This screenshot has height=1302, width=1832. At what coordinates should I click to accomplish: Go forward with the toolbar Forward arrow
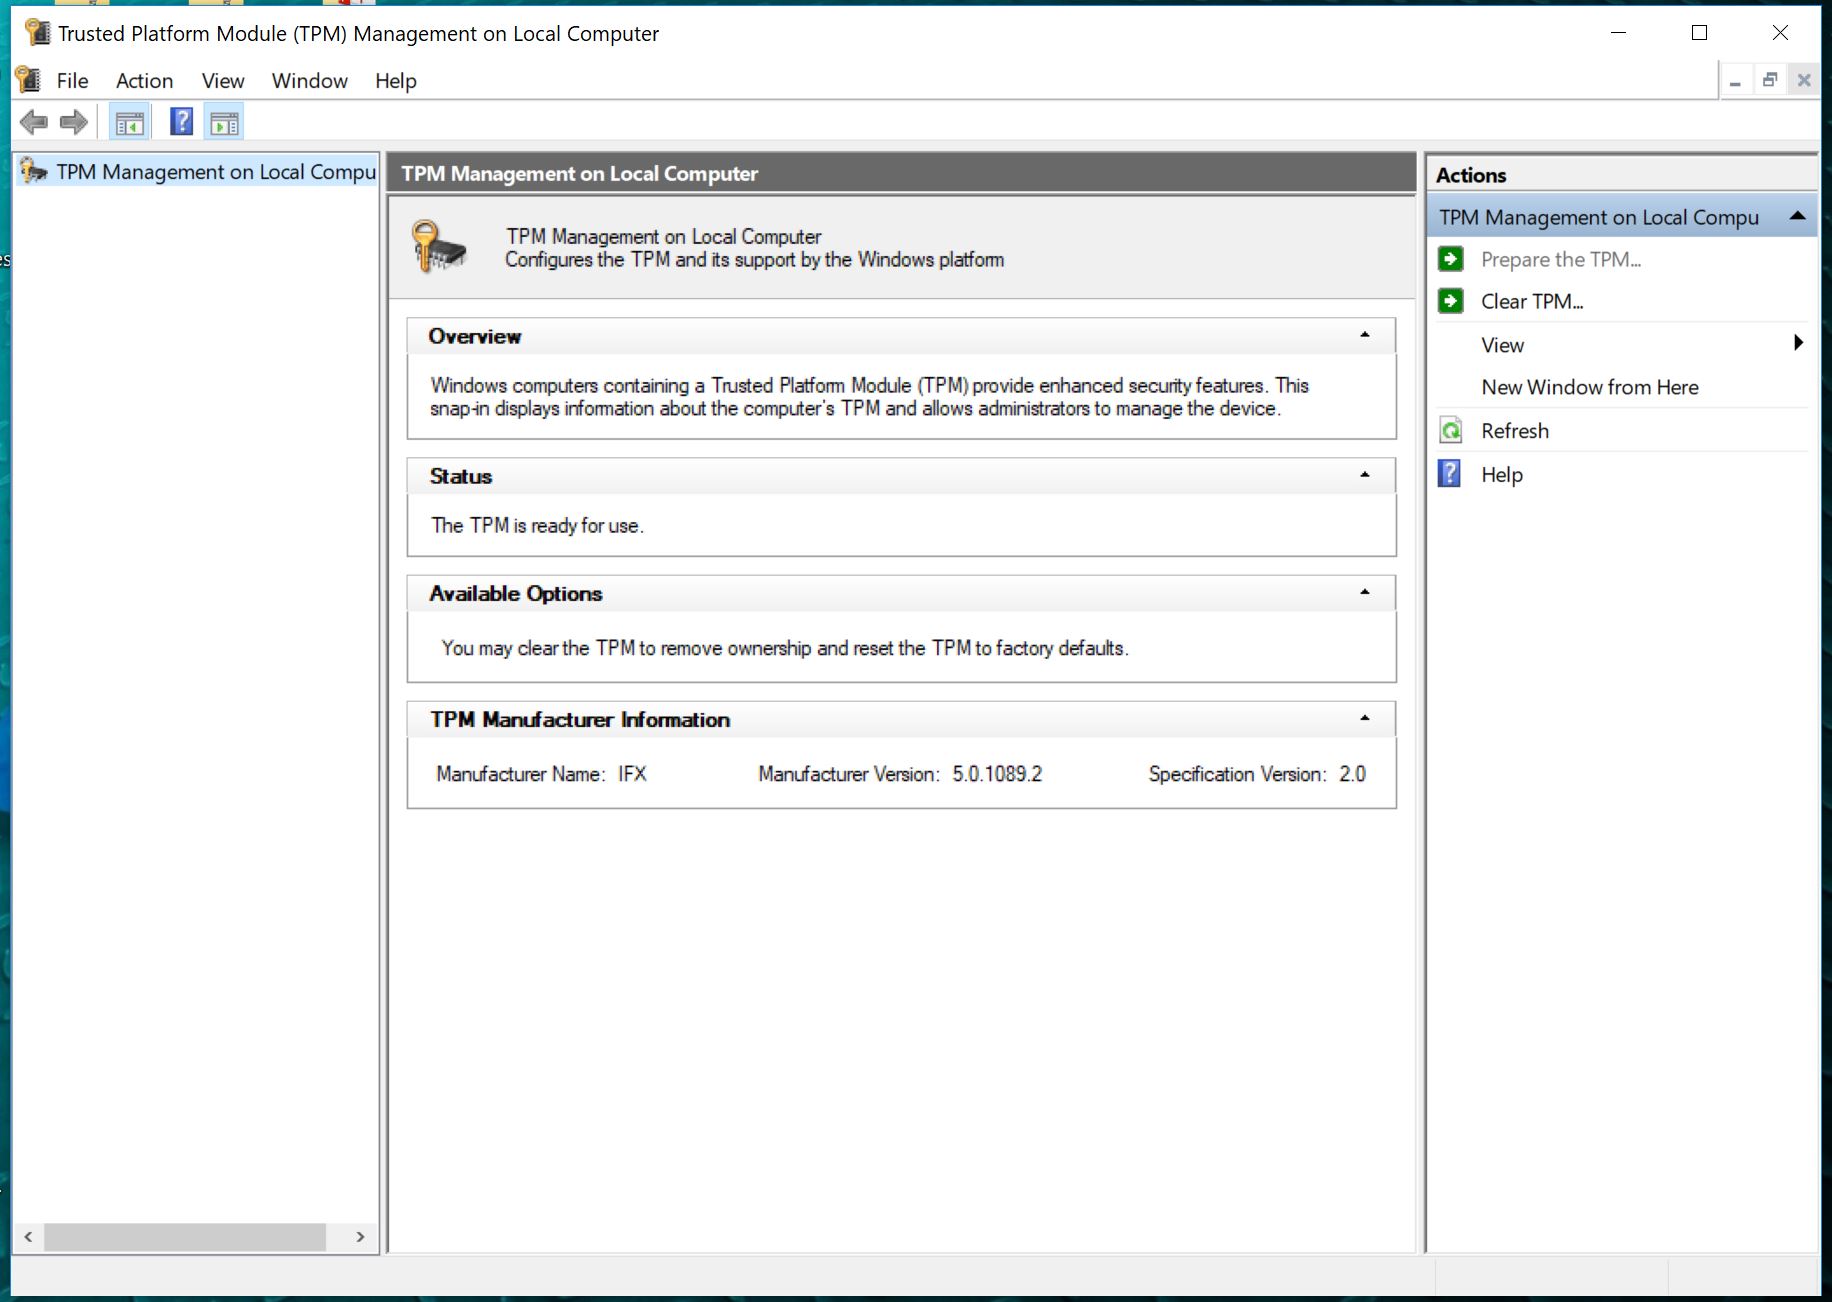coord(74,122)
